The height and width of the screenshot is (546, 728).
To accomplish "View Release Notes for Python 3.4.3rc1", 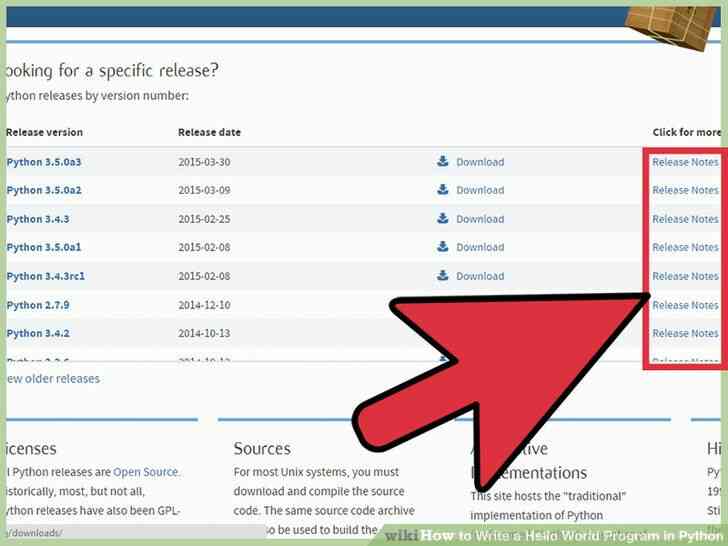I will [685, 276].
